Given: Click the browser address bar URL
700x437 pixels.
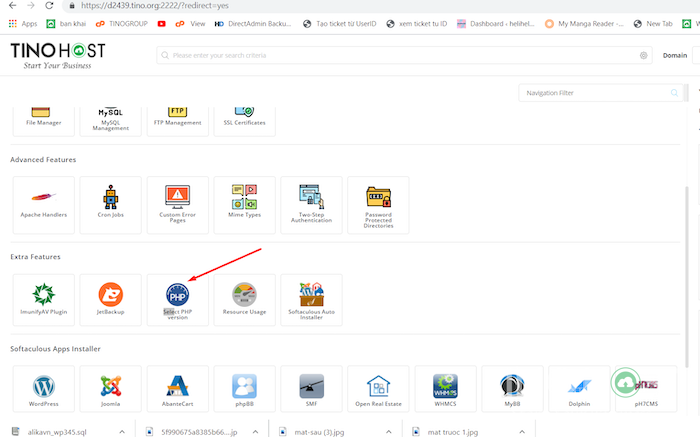Looking at the screenshot, I should 154,6.
